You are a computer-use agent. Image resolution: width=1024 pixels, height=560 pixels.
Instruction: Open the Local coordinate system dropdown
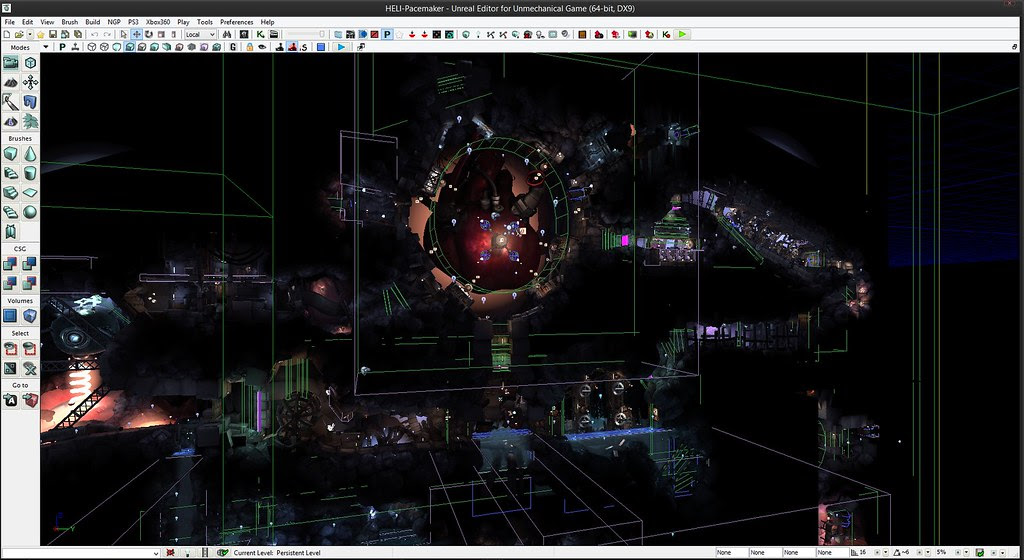(x=200, y=34)
